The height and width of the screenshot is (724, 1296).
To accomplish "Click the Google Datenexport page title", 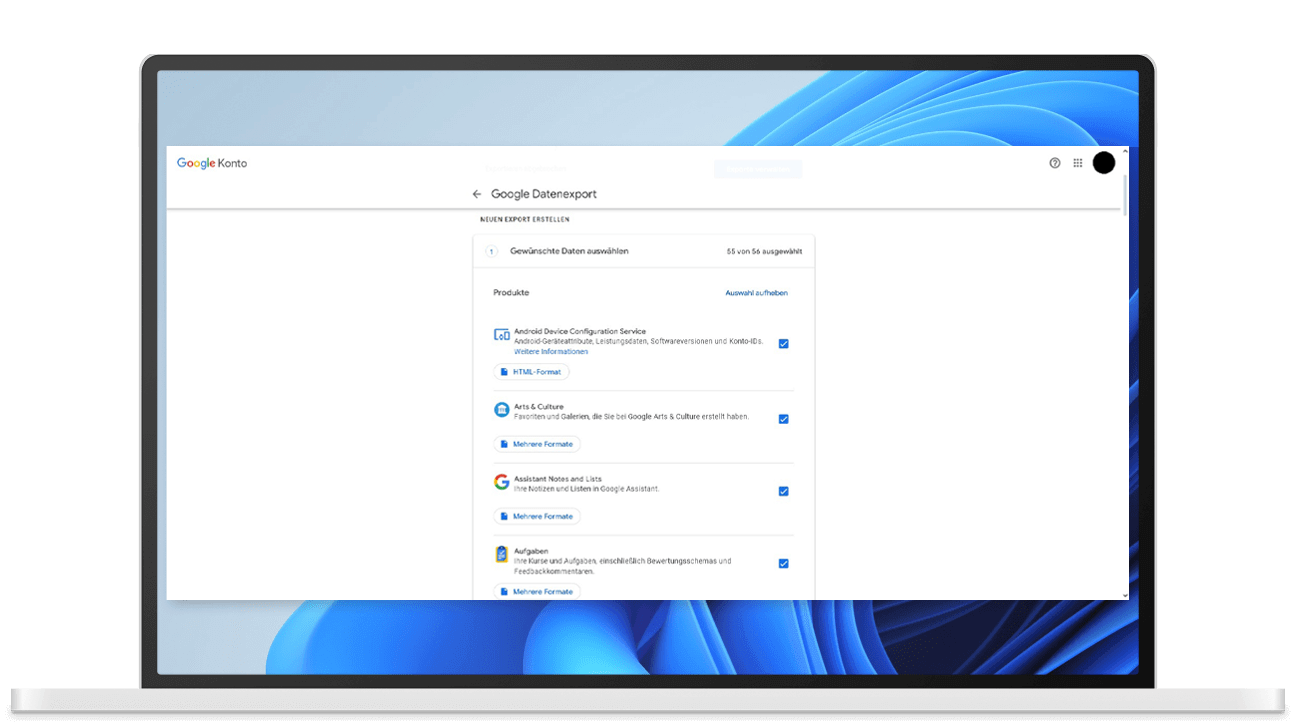I will 544,194.
